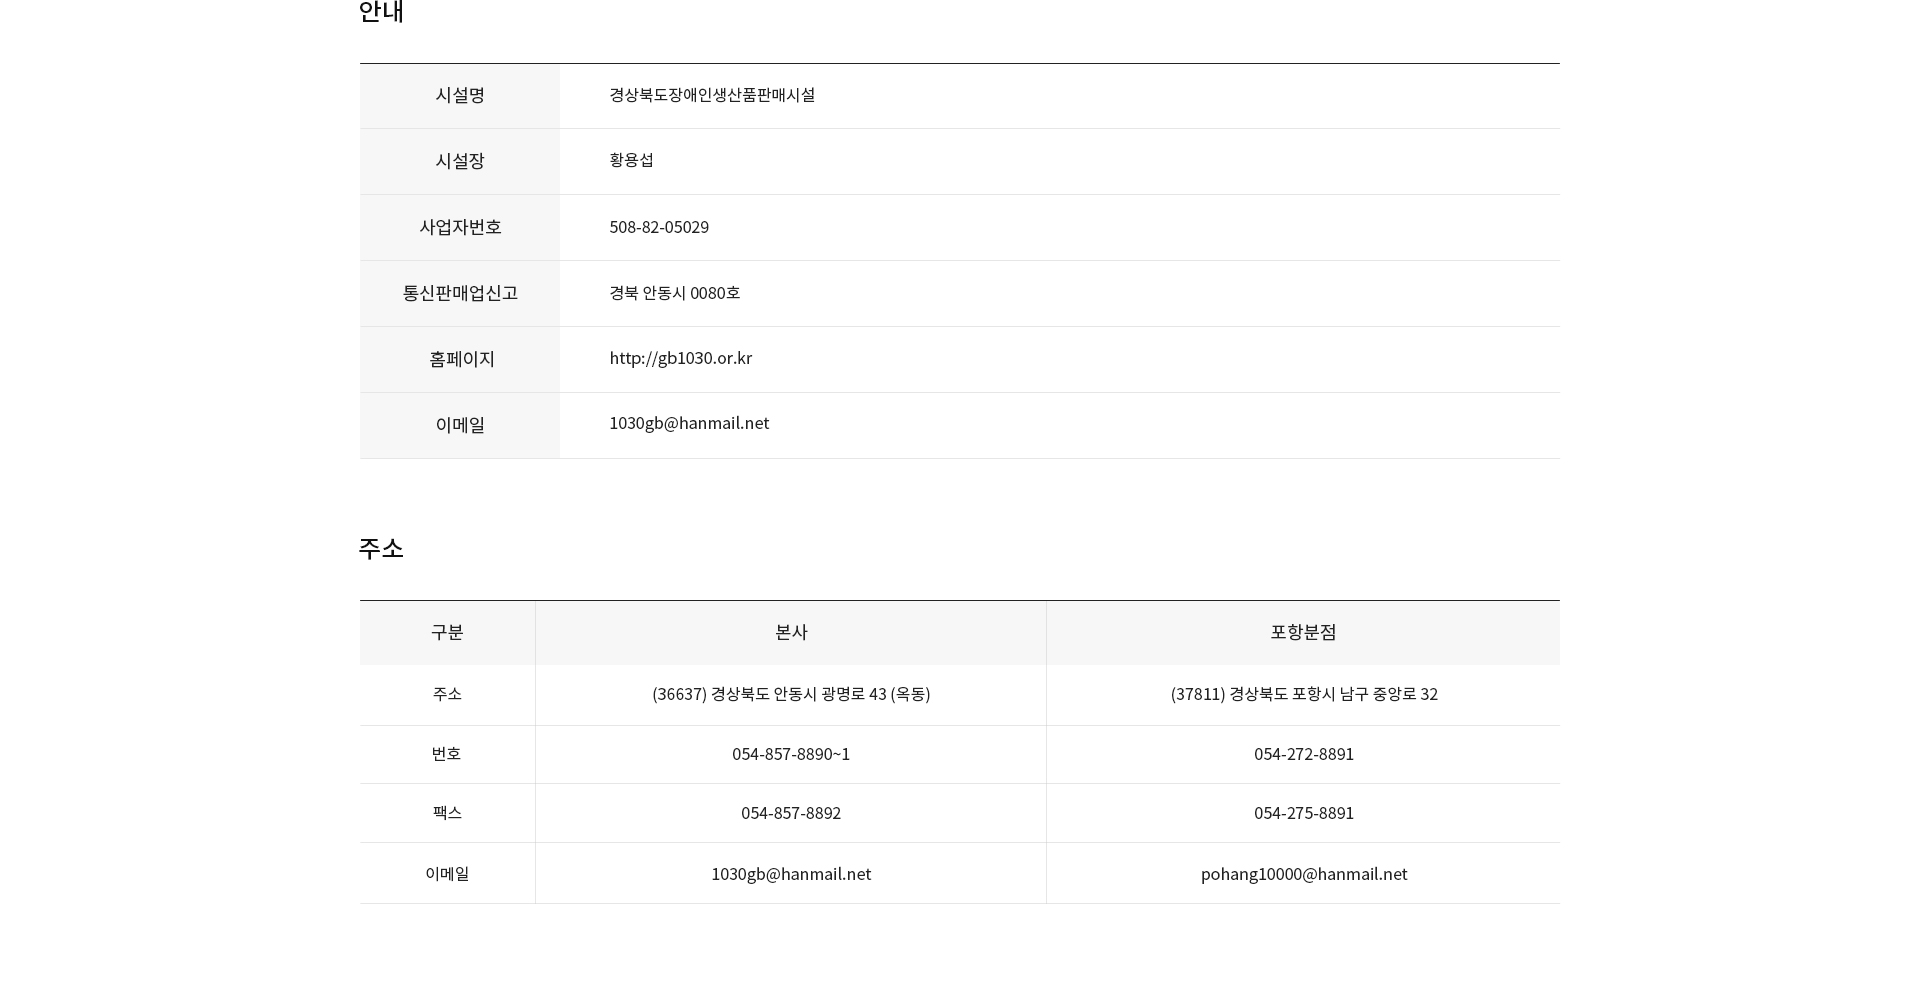
Task: Select business number 508-82-05029
Action: (659, 227)
